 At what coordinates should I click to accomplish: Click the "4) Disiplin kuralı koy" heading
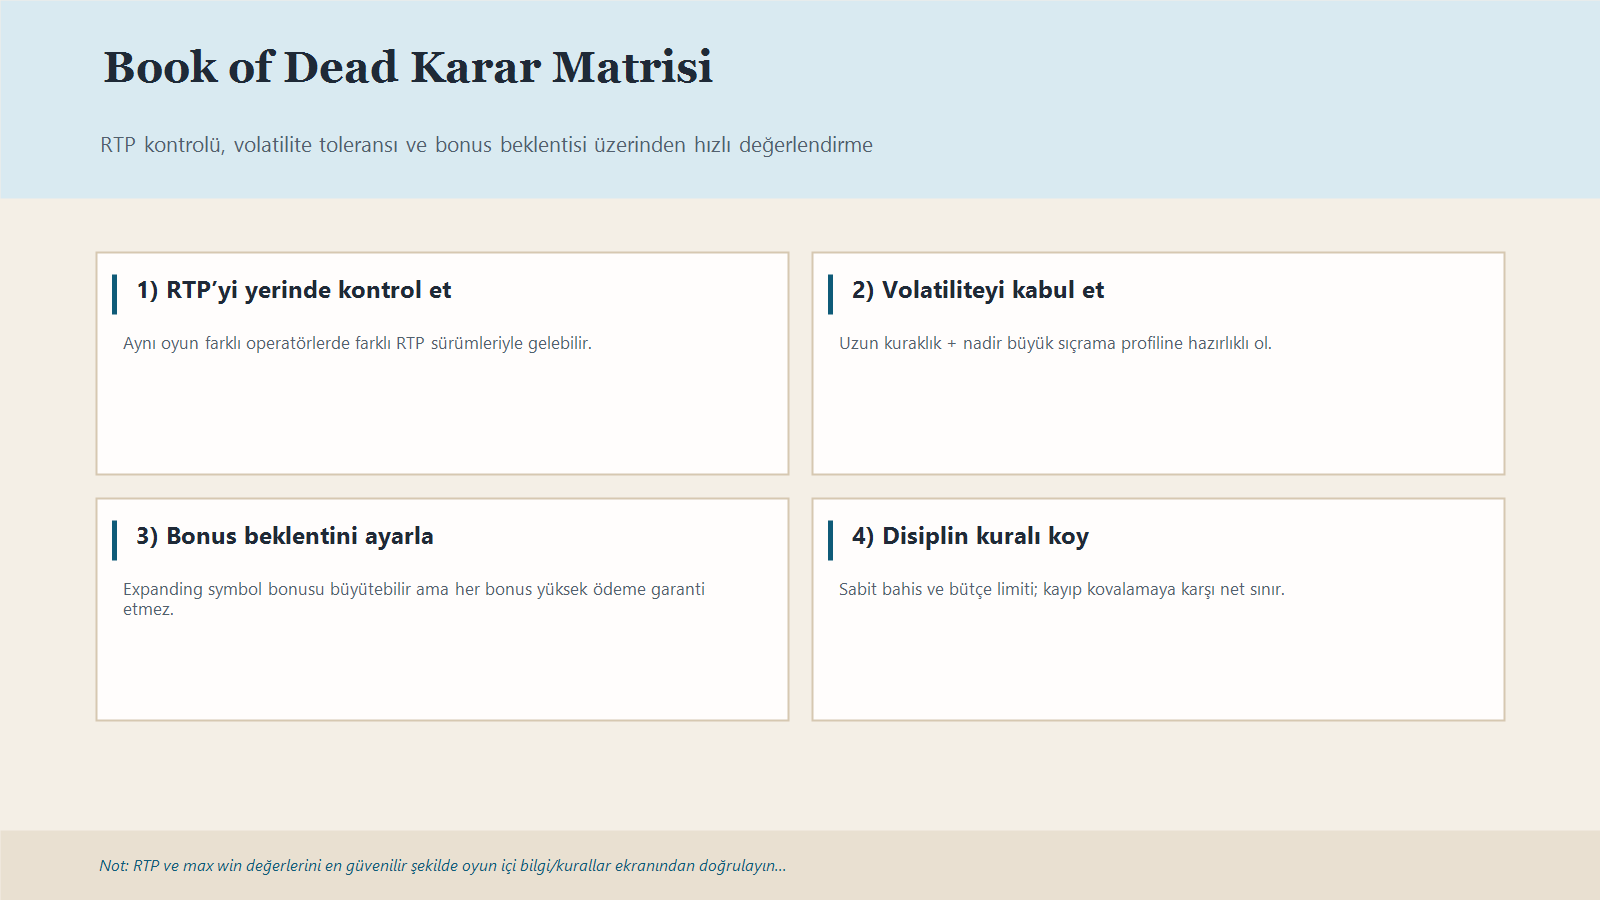point(970,536)
